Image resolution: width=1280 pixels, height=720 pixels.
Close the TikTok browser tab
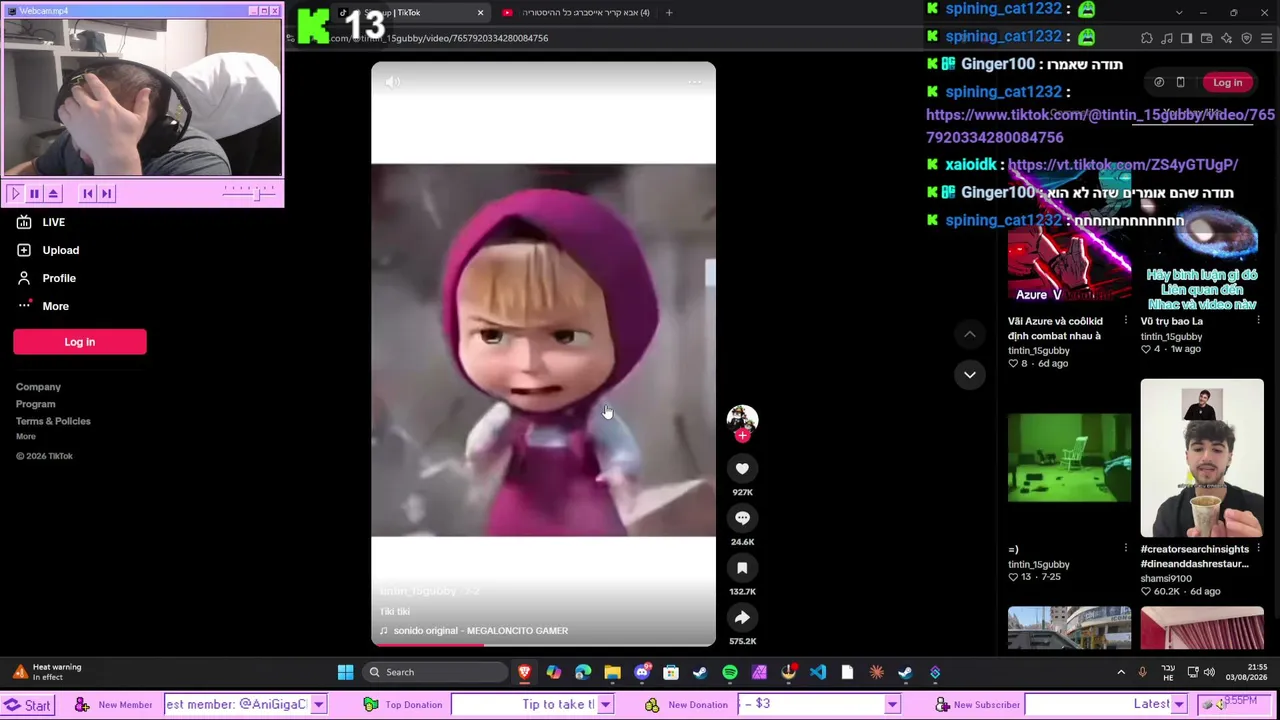480,13
